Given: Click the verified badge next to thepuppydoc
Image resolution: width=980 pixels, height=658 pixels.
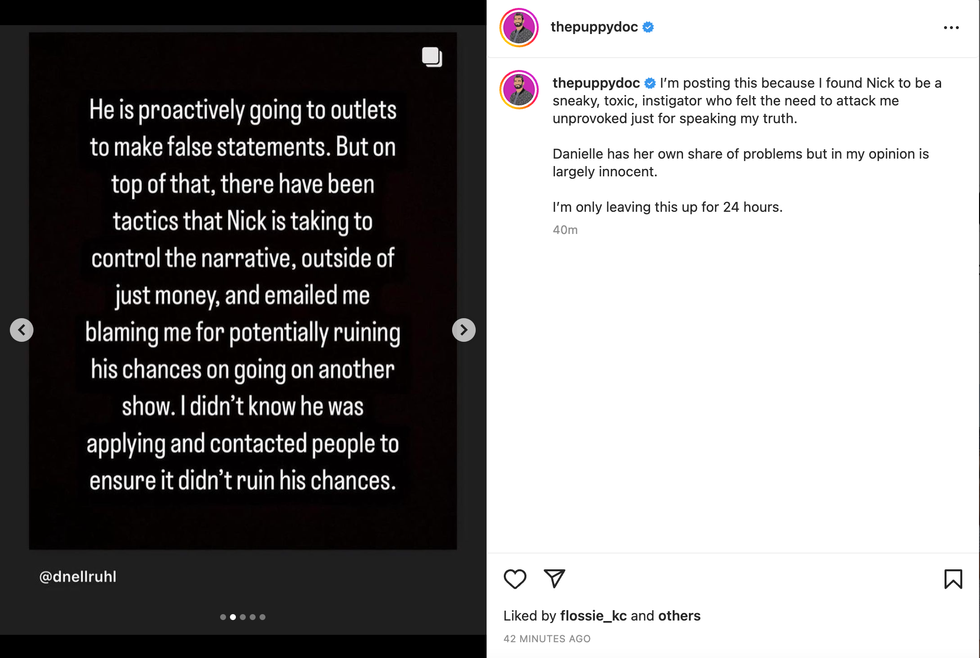Looking at the screenshot, I should click(649, 28).
